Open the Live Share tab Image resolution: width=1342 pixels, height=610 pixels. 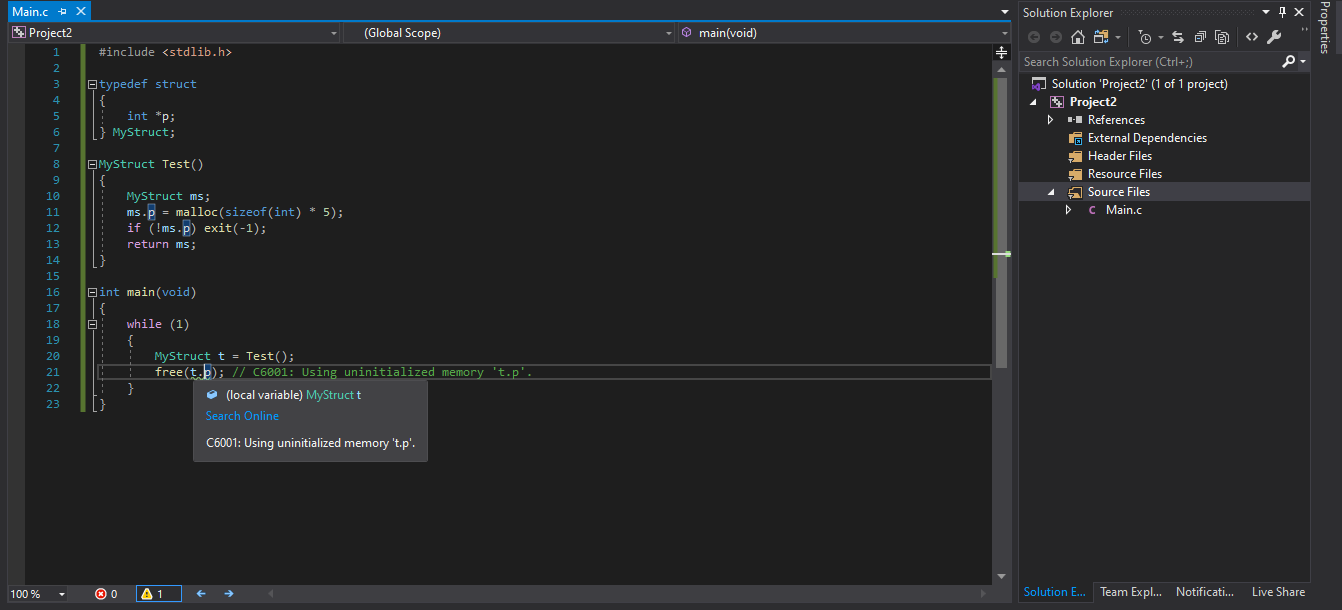click(x=1278, y=592)
